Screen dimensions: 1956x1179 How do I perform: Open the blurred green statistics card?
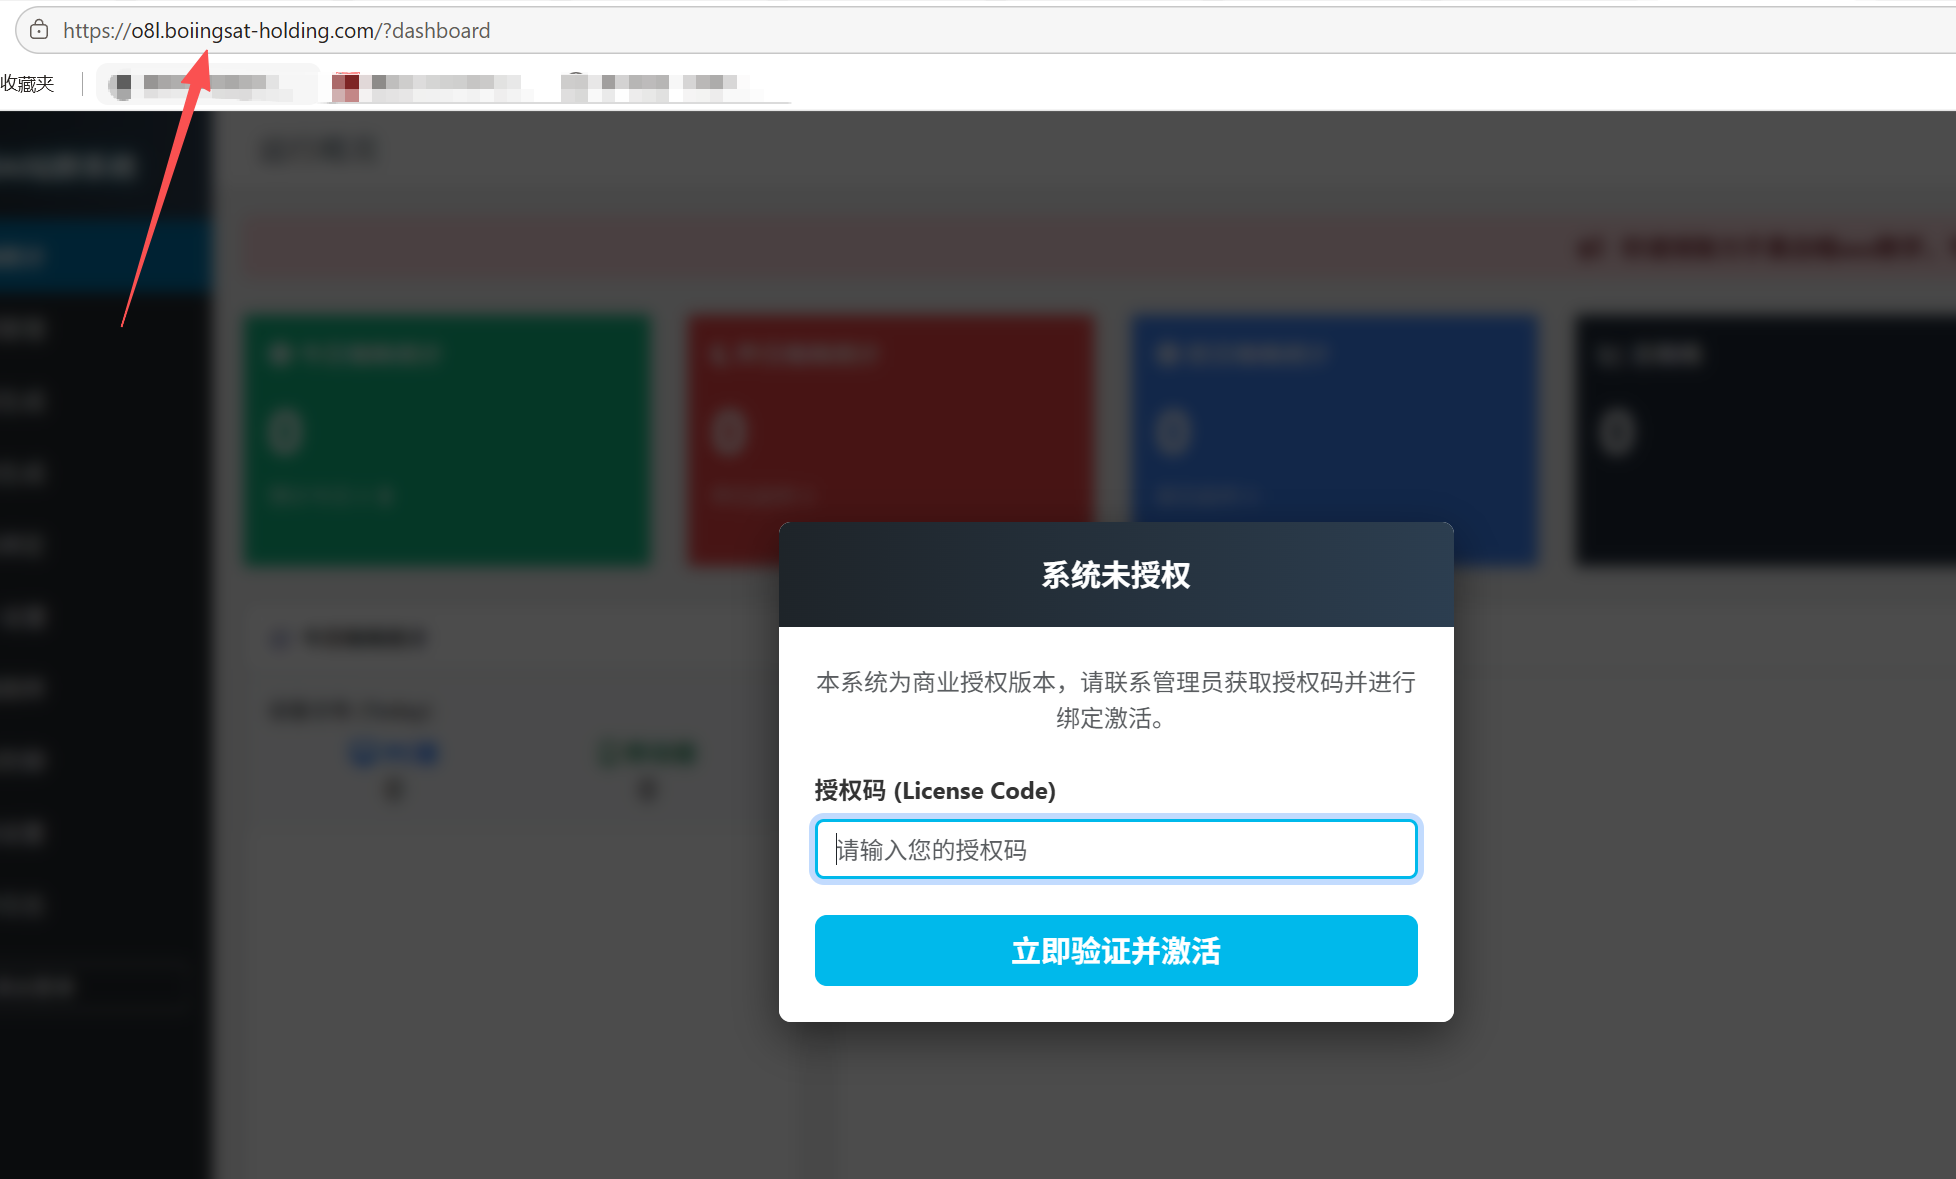tap(448, 440)
